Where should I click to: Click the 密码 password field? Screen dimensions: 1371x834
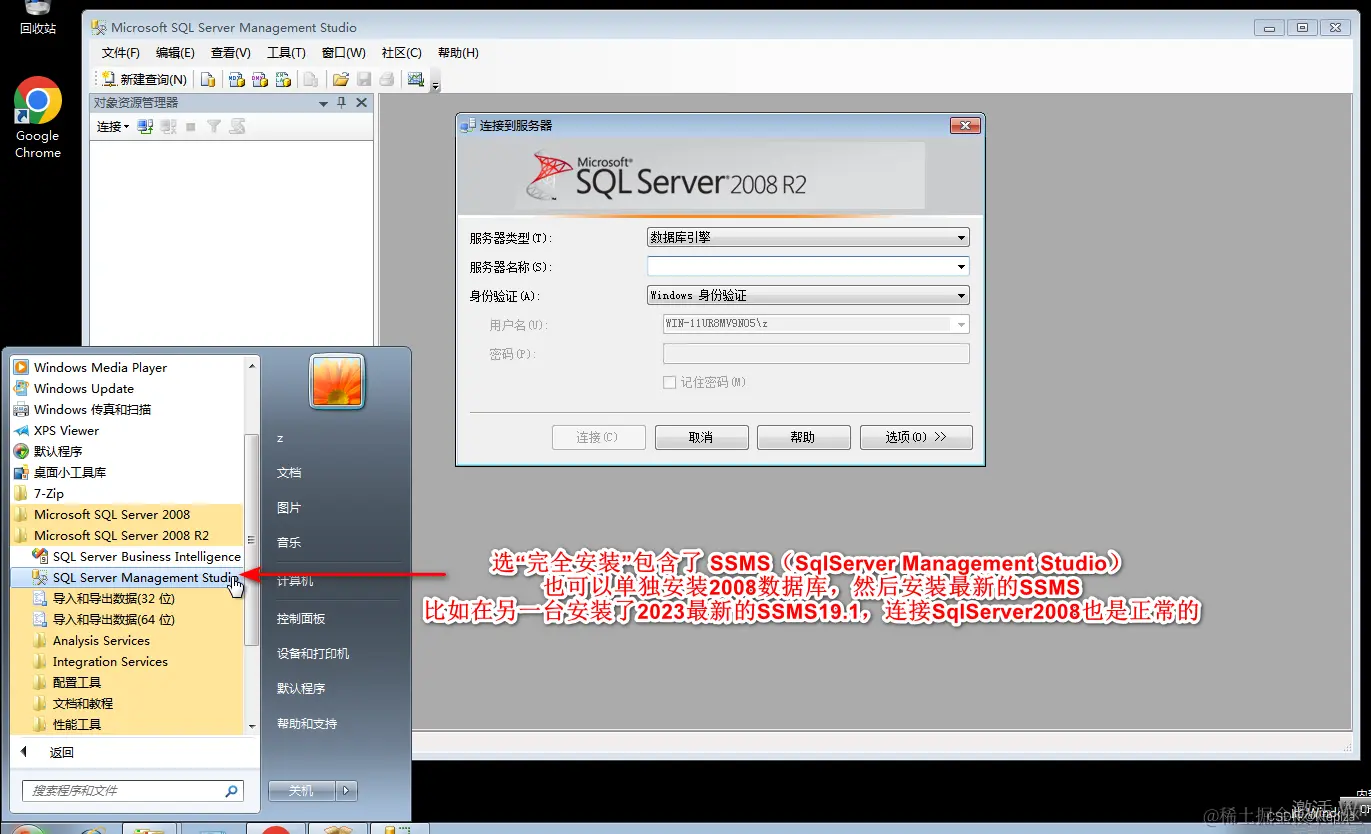[816, 353]
